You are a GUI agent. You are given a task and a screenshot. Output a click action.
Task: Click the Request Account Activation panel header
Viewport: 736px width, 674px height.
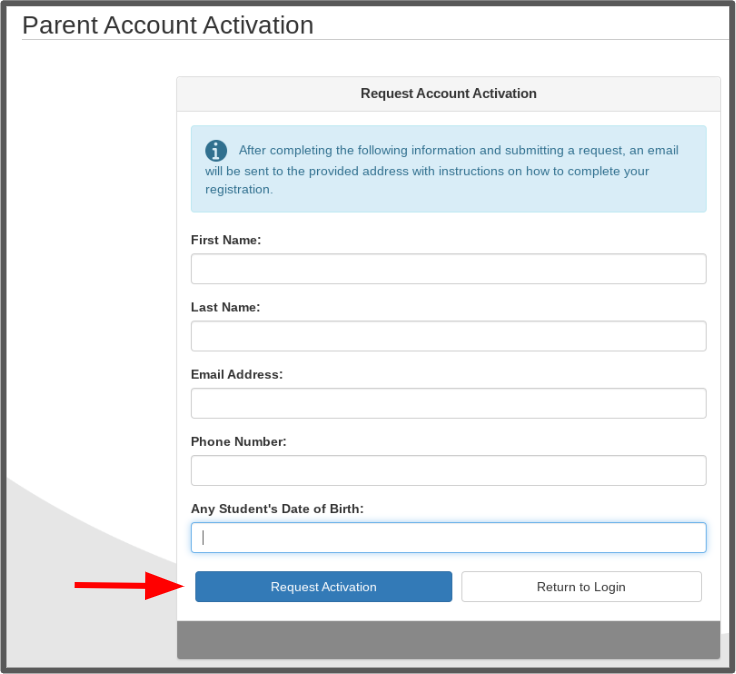(448, 93)
